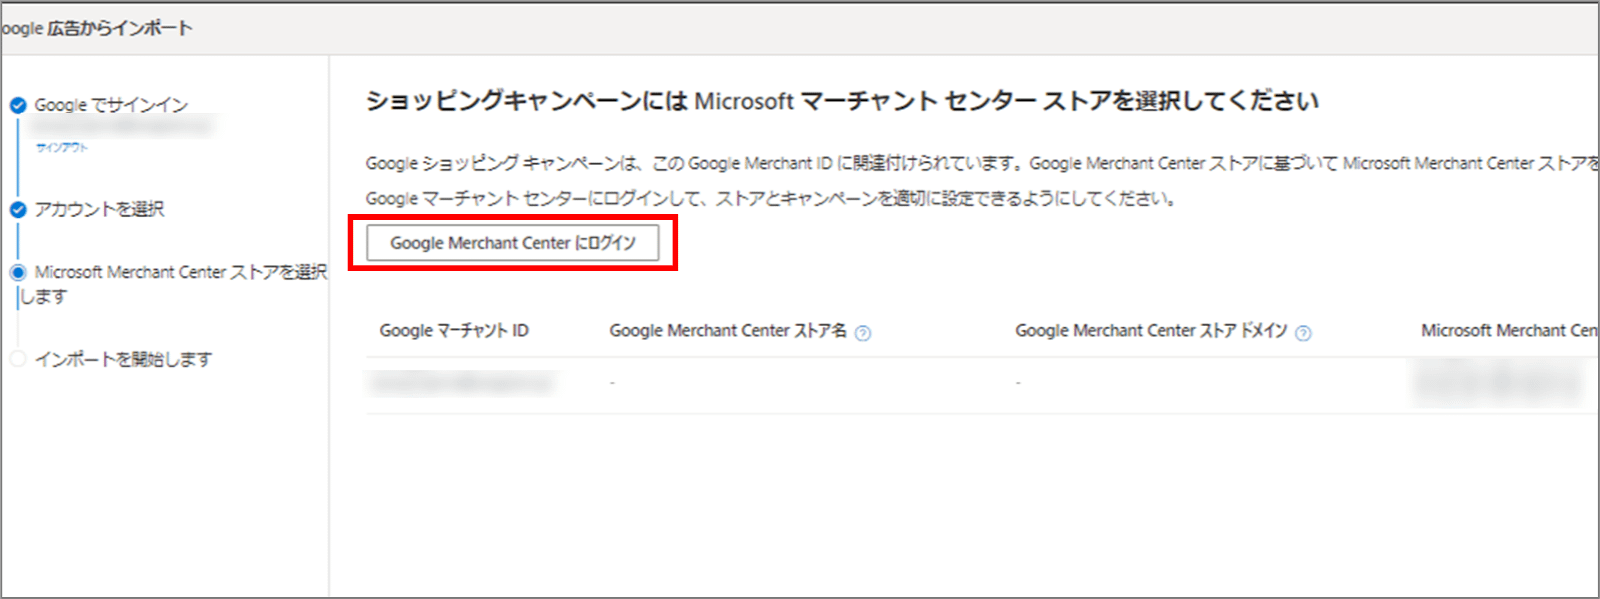1600x599 pixels.
Task: Click the active Microsoft Merchant Center step indicator
Action: coord(18,272)
